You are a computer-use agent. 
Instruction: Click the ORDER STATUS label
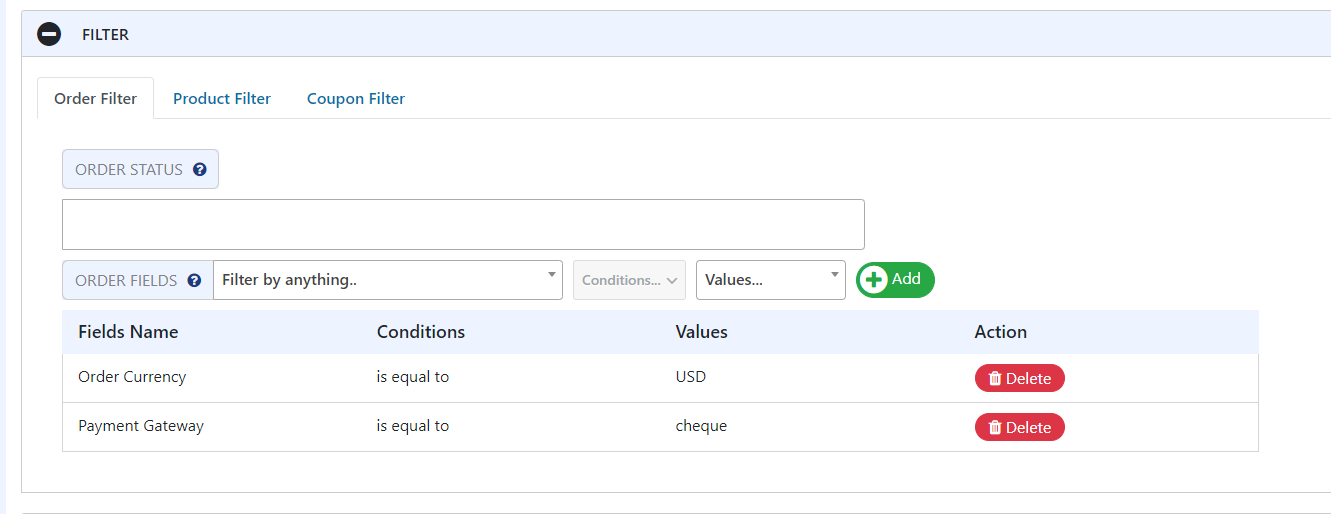[x=129, y=170]
